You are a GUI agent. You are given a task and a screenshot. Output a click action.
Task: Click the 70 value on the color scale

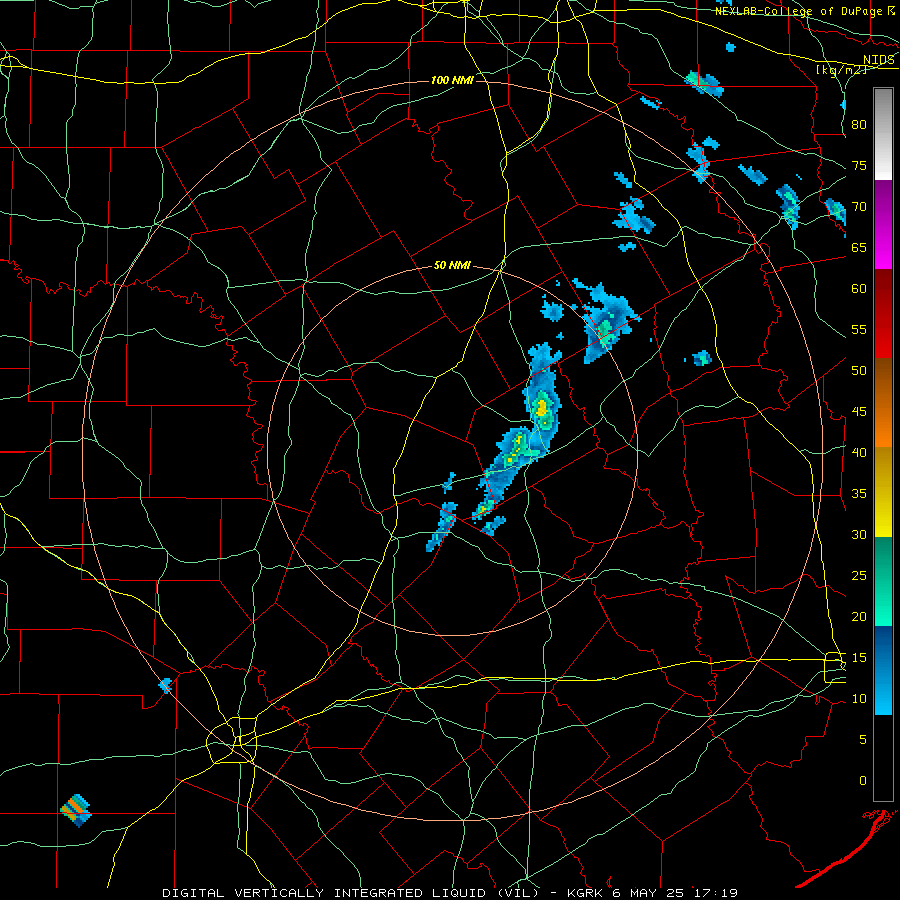click(x=859, y=207)
